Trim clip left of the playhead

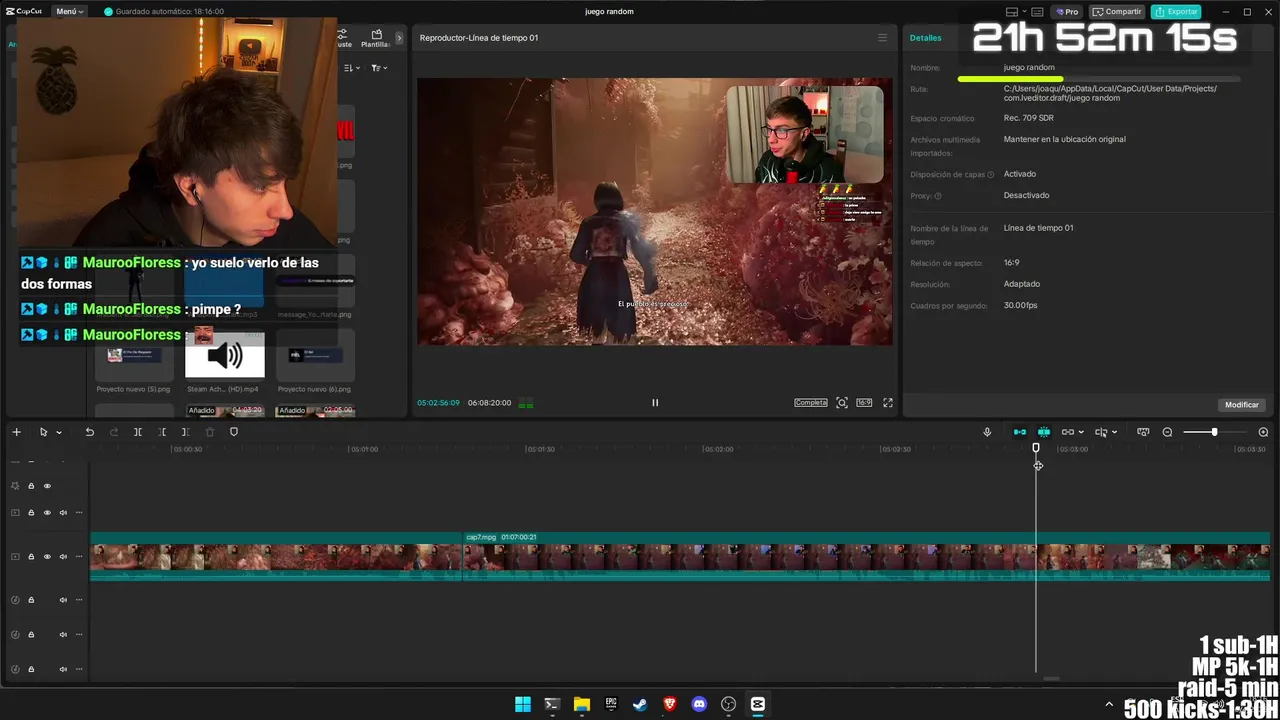(x=162, y=432)
